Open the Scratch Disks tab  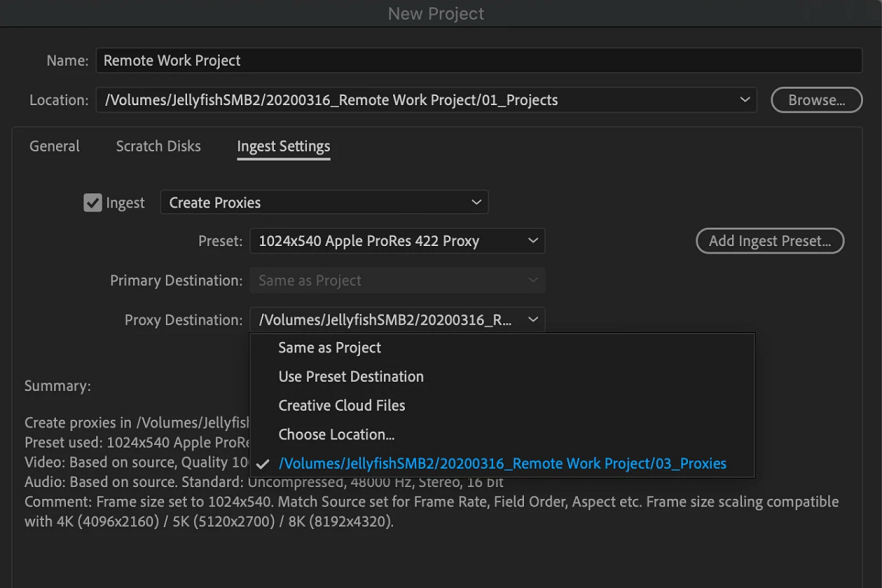[x=158, y=146]
